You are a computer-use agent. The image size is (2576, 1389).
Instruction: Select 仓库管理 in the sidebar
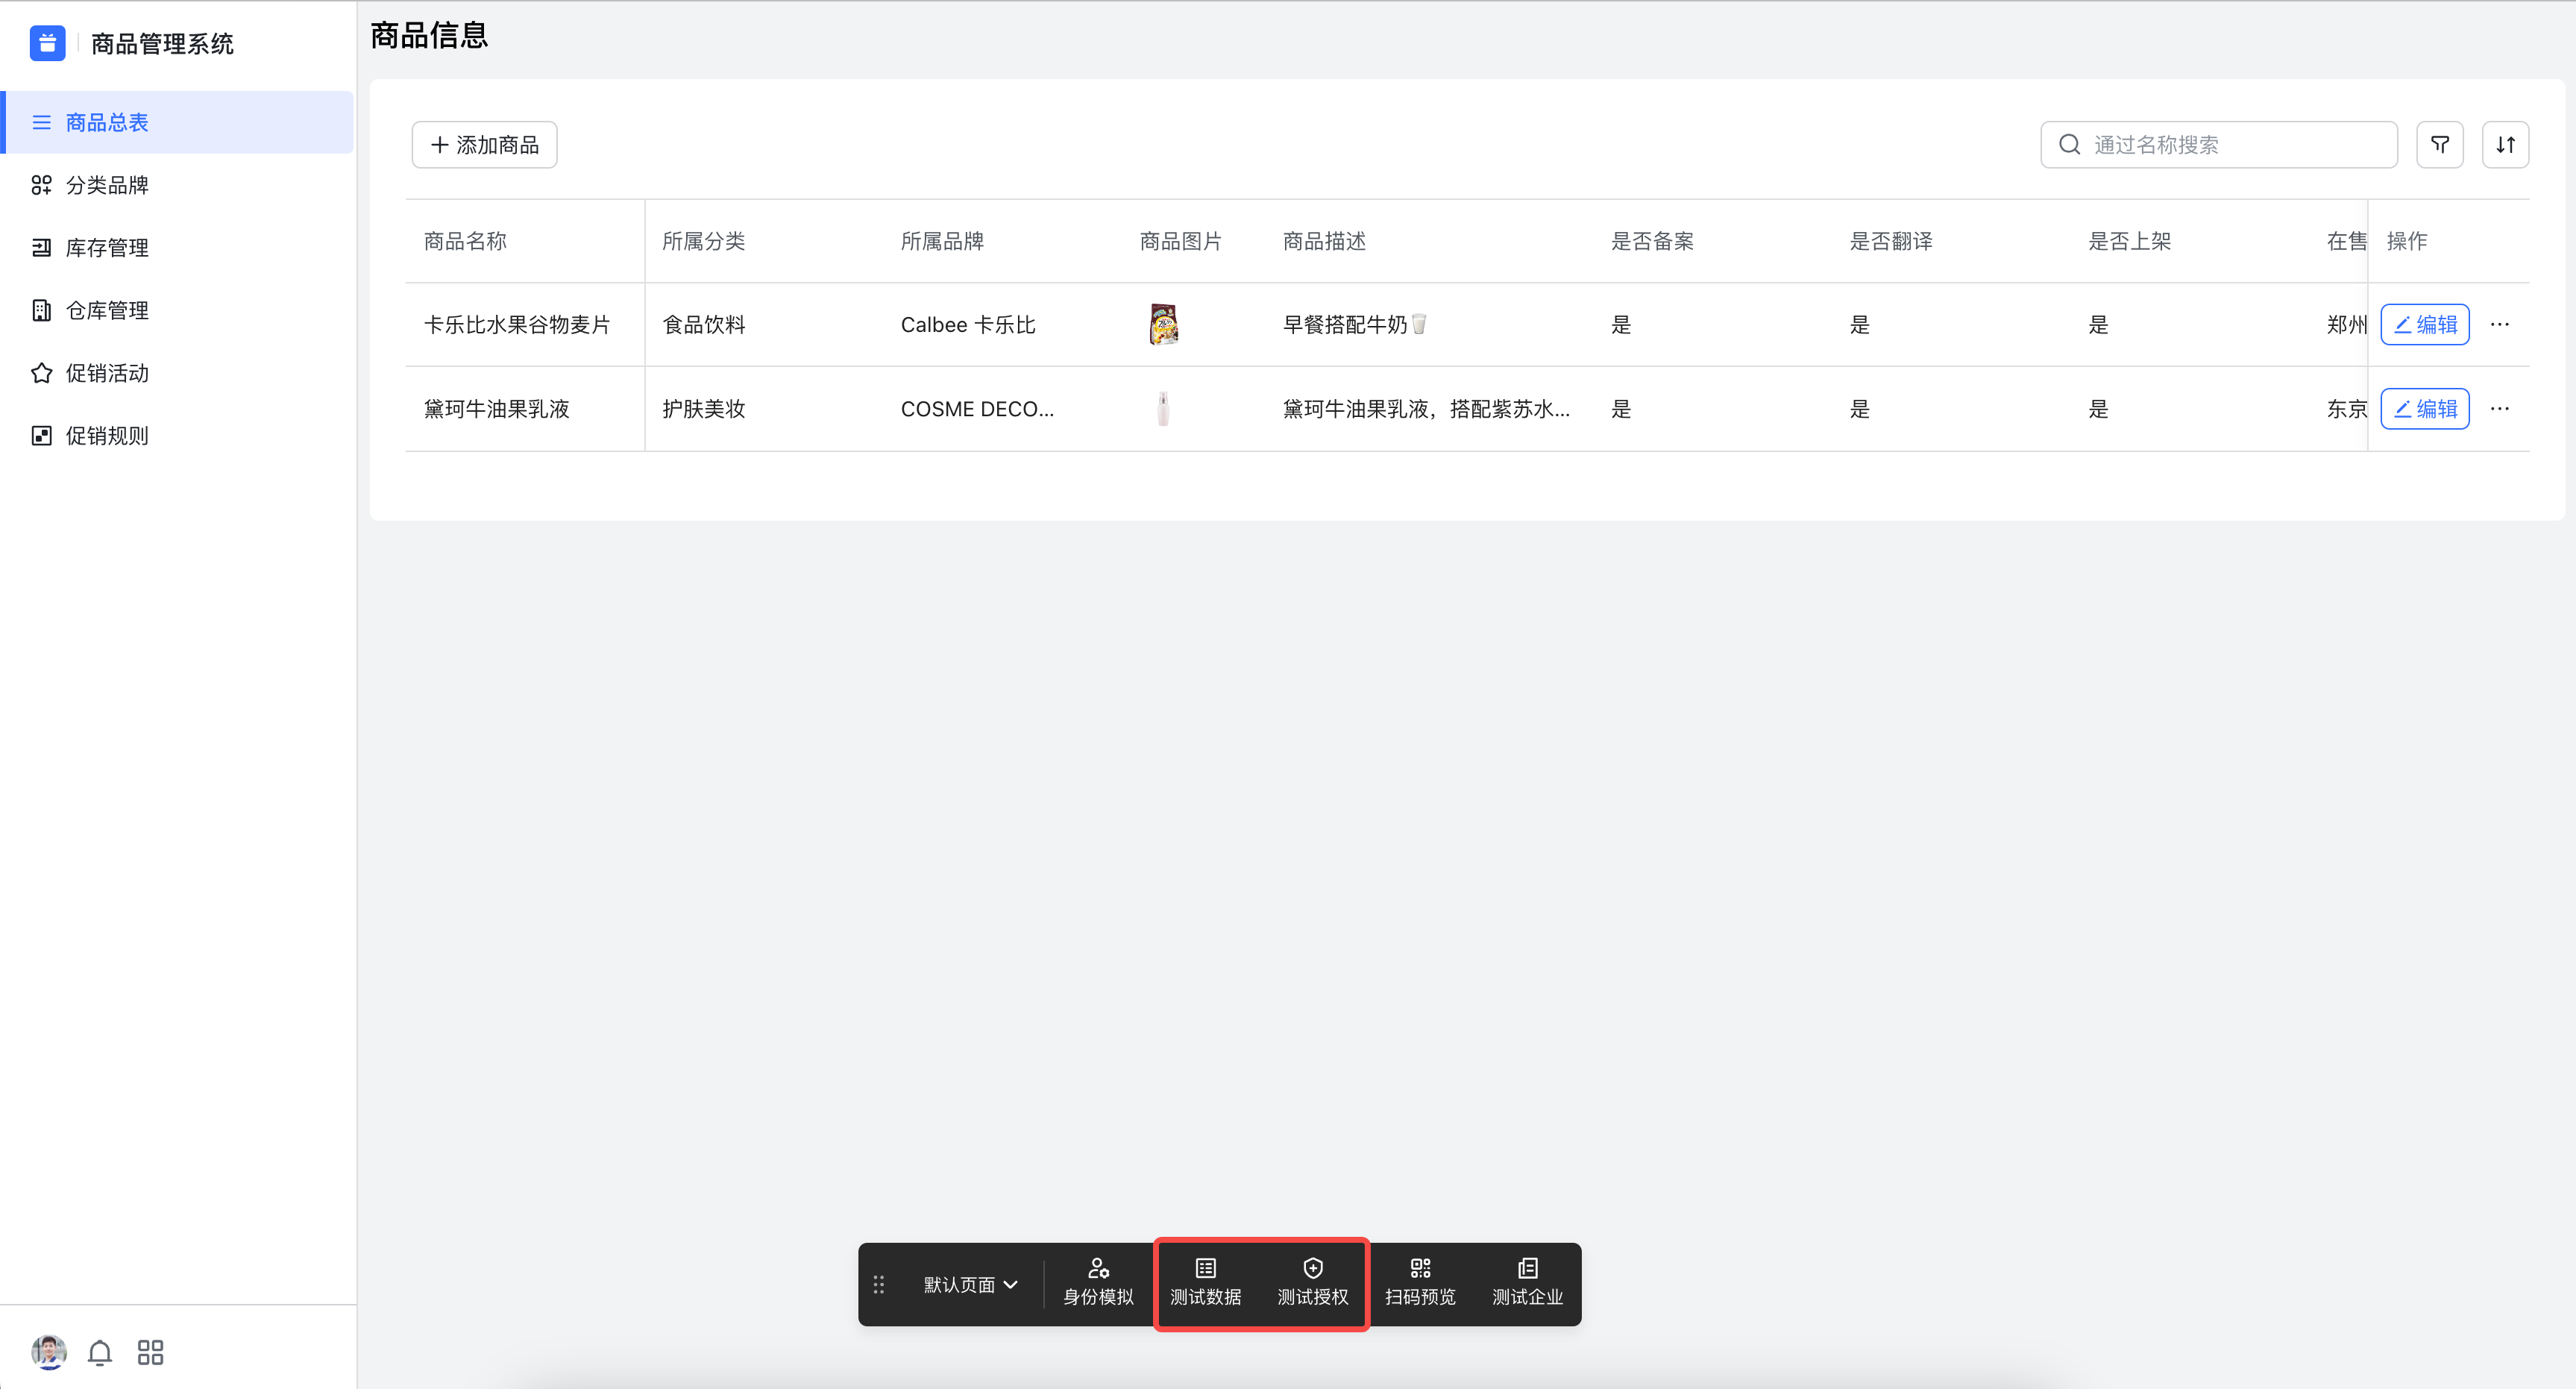(178, 310)
